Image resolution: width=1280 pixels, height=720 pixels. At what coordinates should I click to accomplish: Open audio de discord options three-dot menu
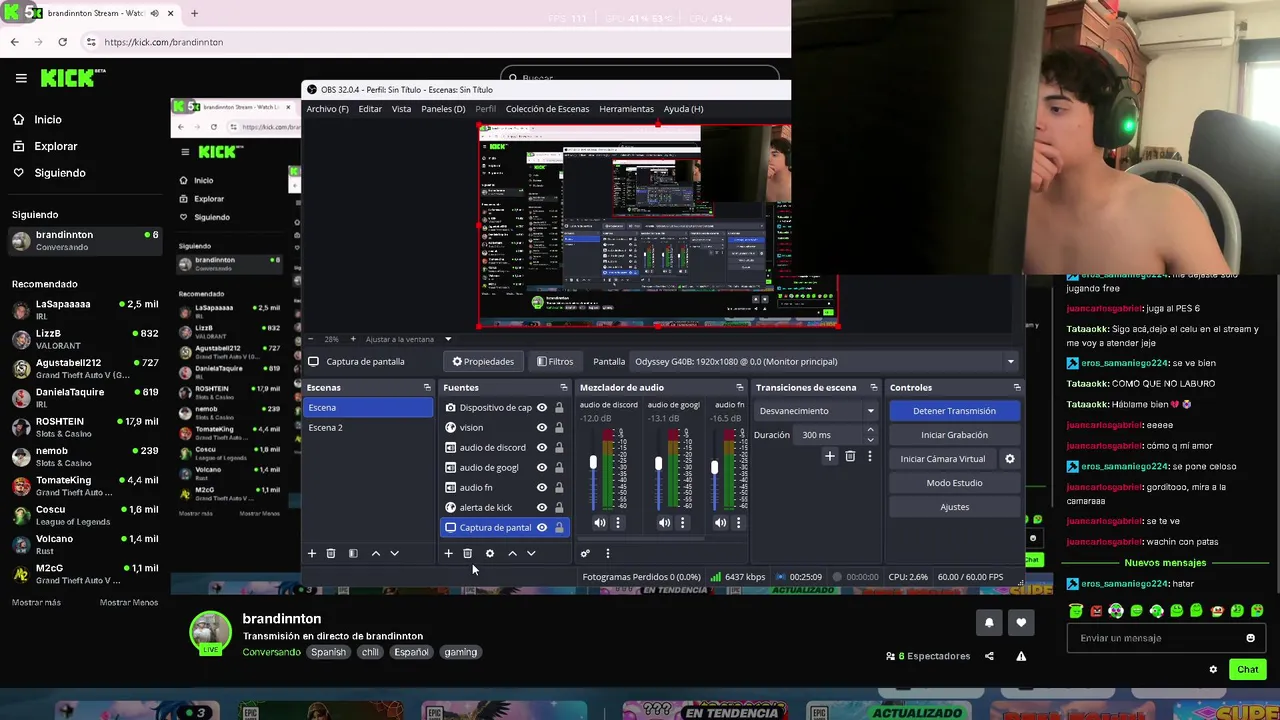(617, 522)
